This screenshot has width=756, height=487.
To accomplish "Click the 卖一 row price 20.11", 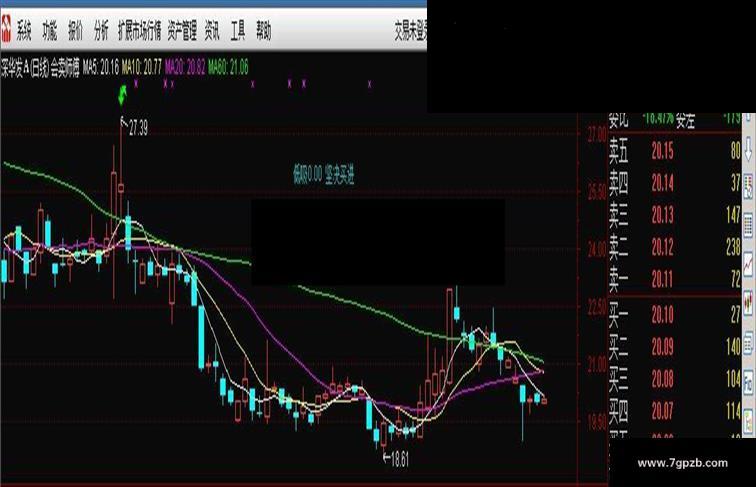I will [662, 279].
